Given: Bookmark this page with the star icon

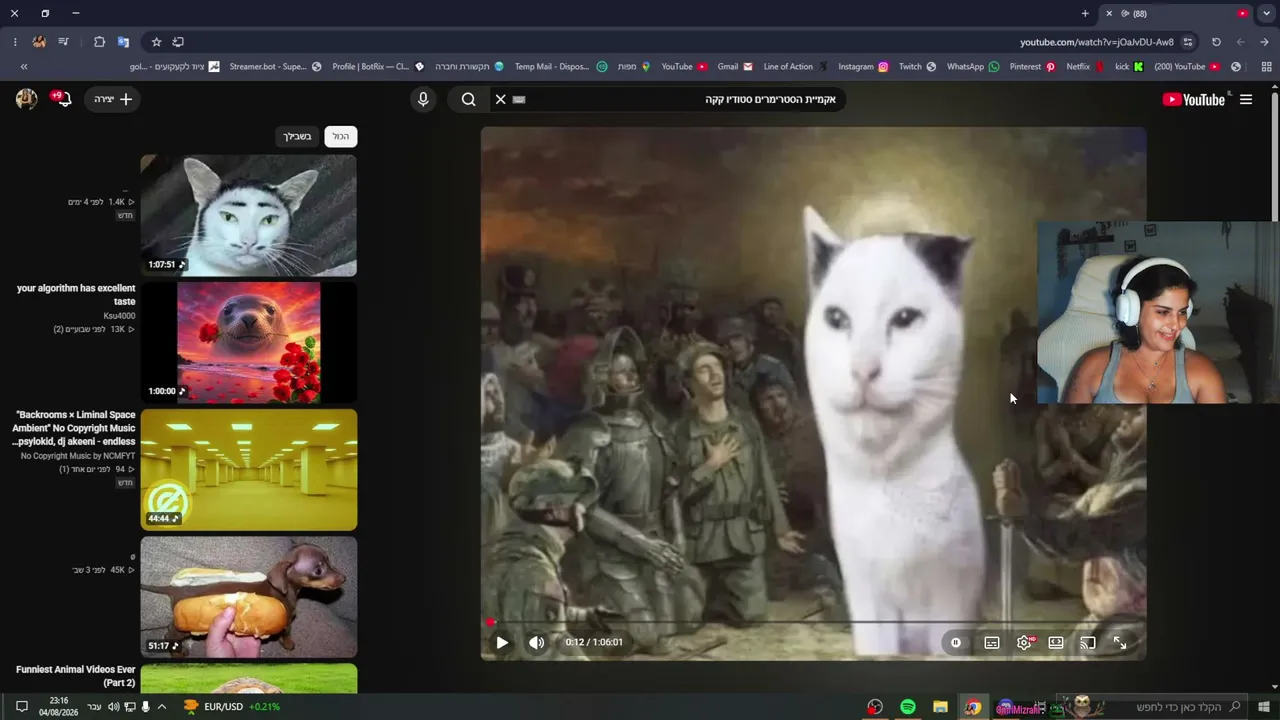Looking at the screenshot, I should (156, 42).
